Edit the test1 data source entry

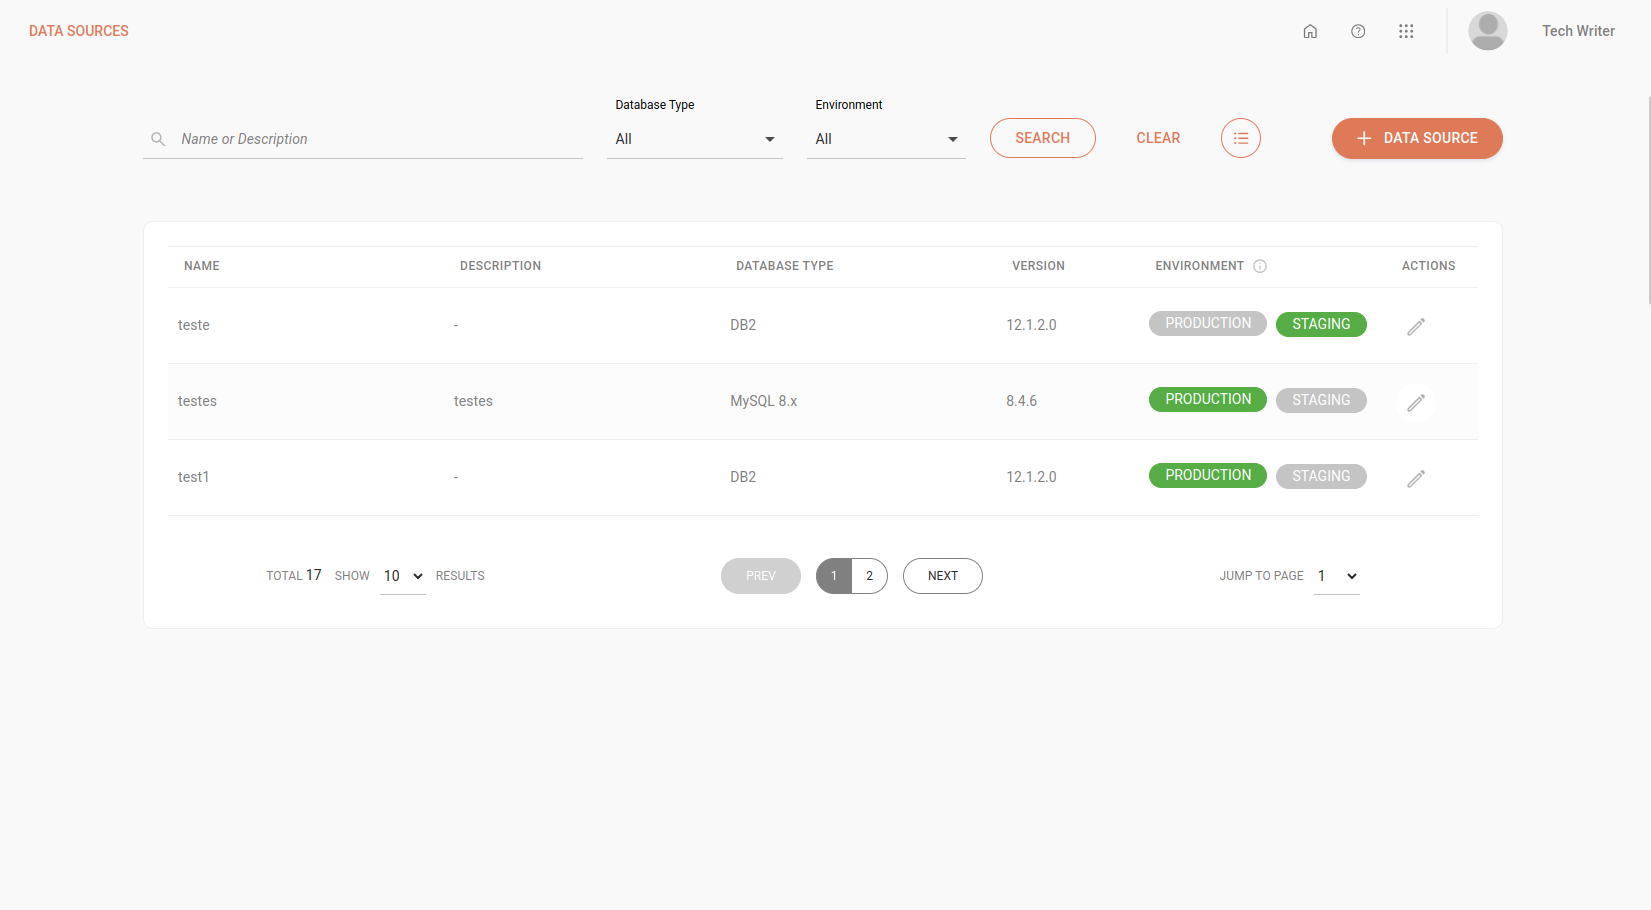[1416, 478]
